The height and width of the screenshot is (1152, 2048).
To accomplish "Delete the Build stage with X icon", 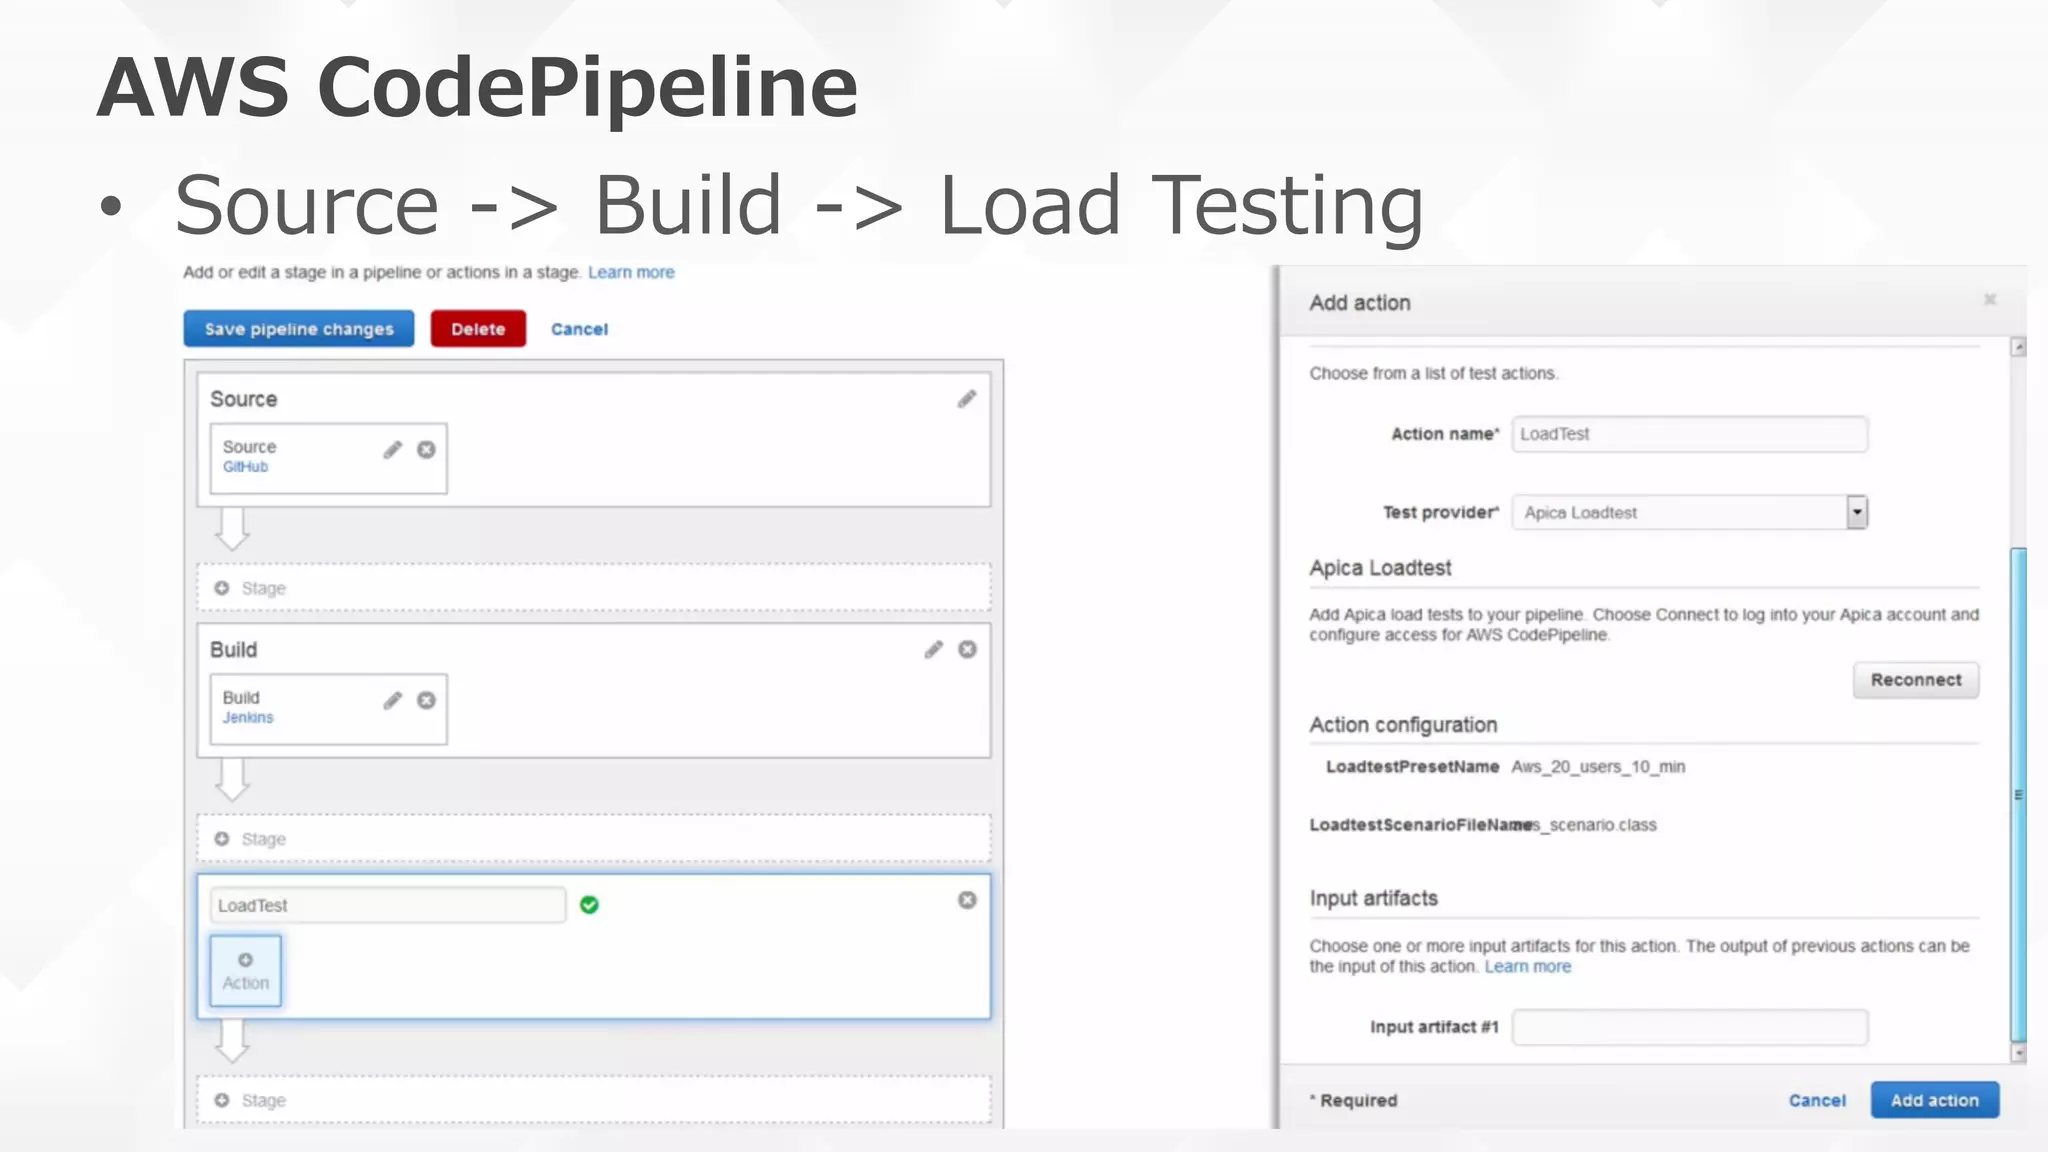I will [967, 650].
